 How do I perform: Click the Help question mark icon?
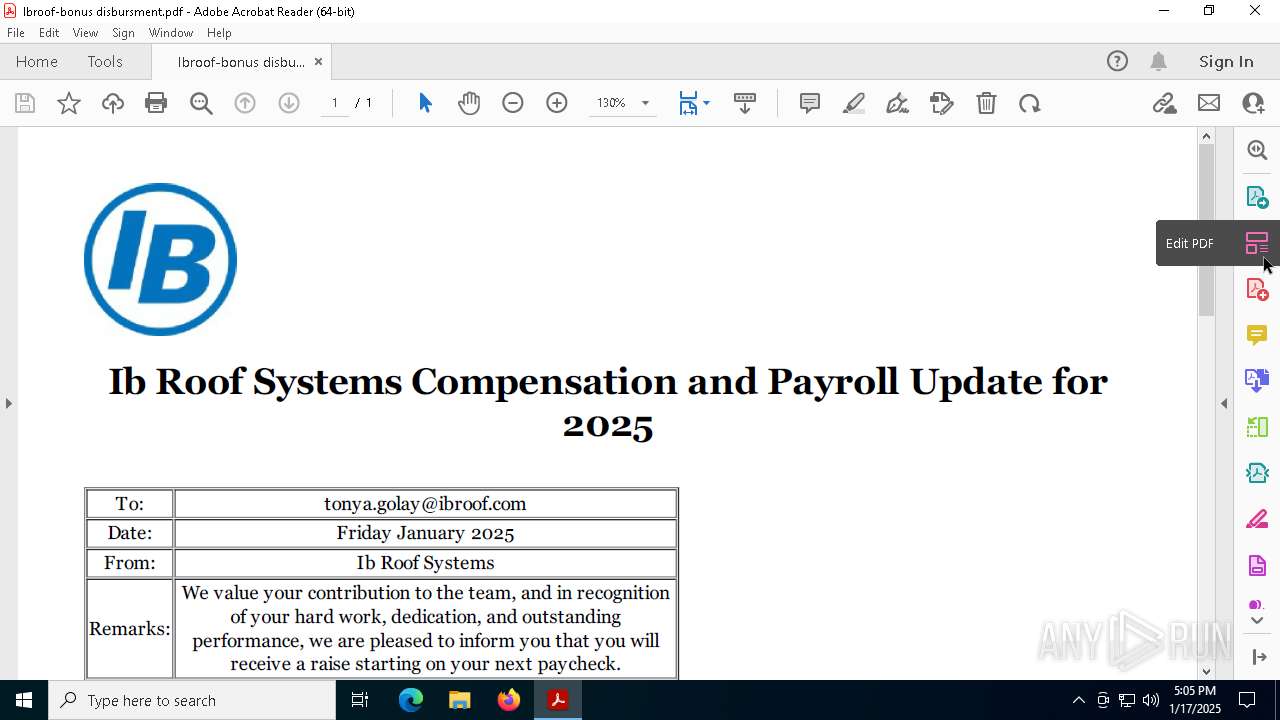(1117, 62)
